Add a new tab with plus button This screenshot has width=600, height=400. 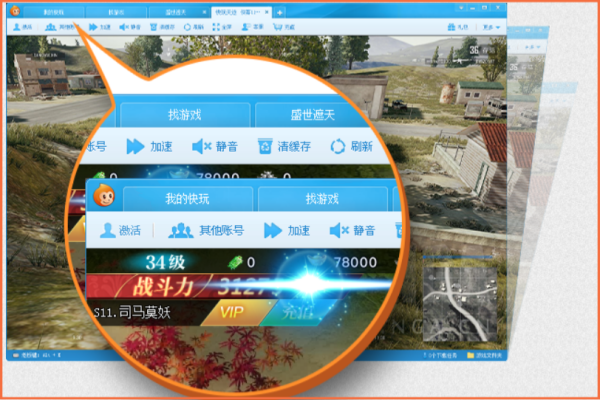click(x=280, y=11)
